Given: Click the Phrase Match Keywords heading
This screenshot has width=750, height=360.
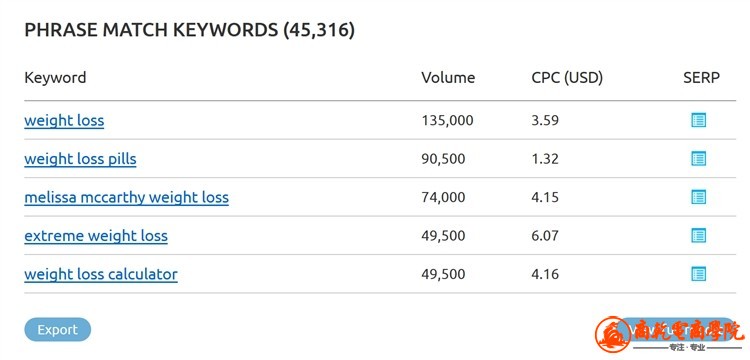Looking at the screenshot, I should 189,30.
